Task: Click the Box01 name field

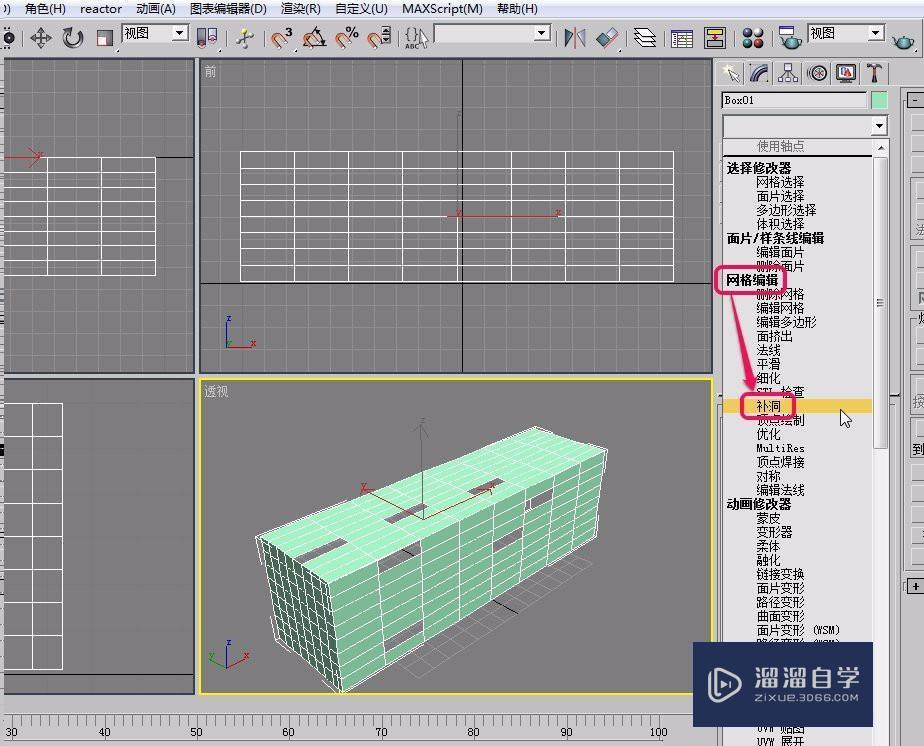Action: click(x=793, y=100)
